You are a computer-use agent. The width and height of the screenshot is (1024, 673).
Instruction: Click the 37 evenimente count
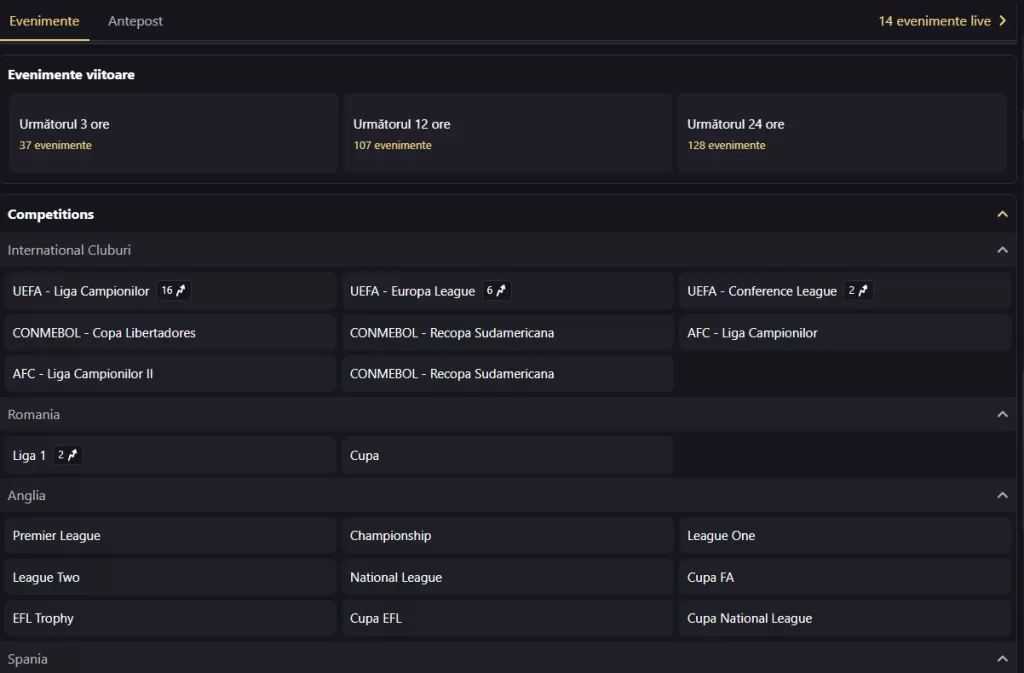point(56,145)
